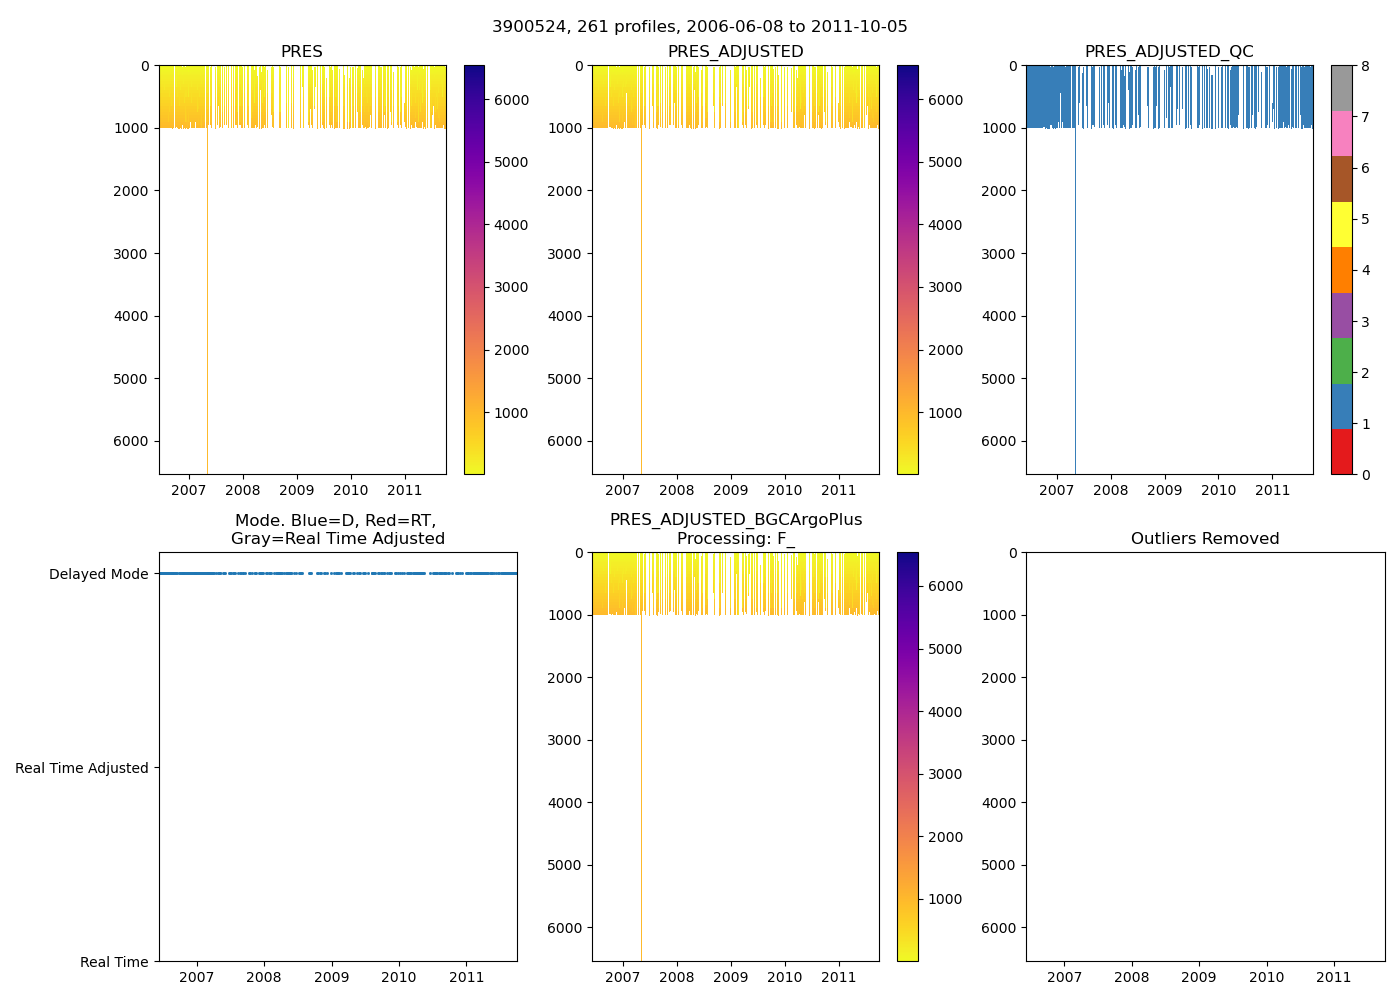Click the PRES_ADJUSTED_QC plot title
Screen dimensions: 1400x1000
point(1168,52)
